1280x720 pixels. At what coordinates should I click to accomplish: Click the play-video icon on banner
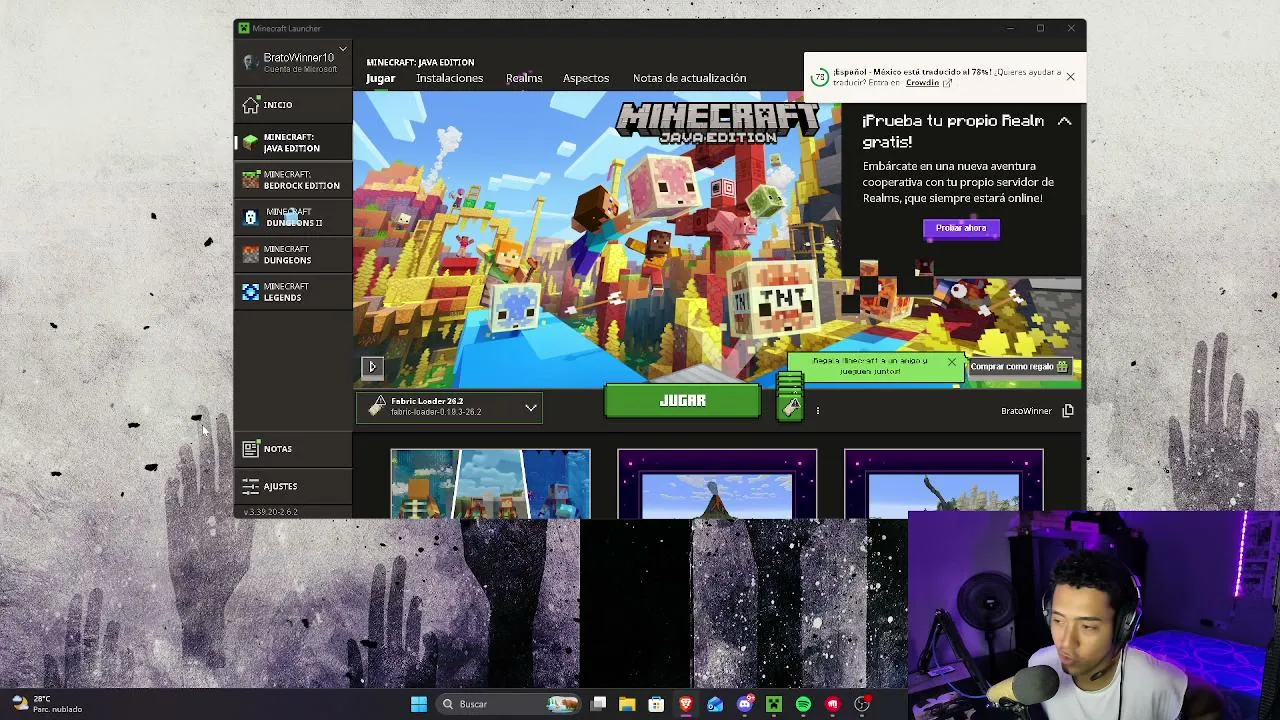pyautogui.click(x=372, y=367)
